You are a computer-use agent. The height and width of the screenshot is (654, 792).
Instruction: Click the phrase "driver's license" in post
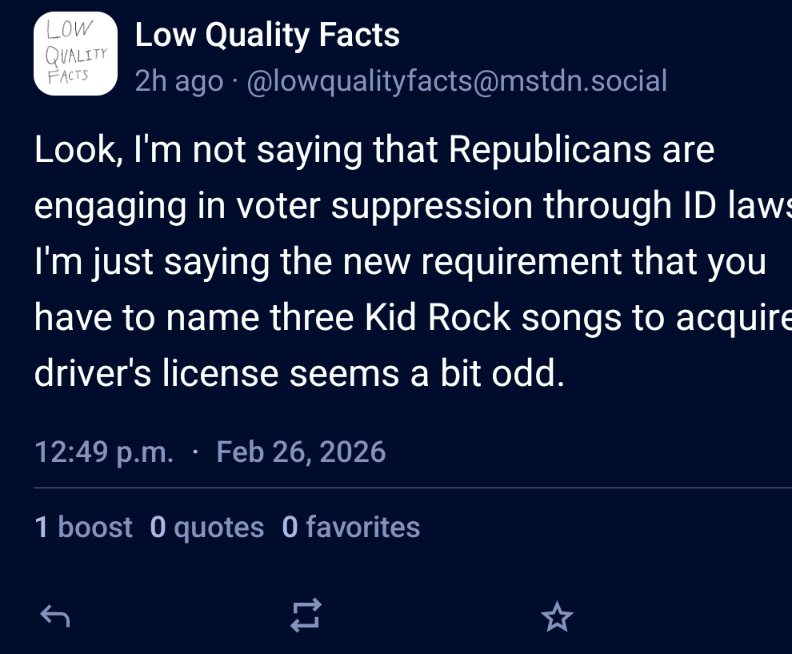(x=144, y=376)
